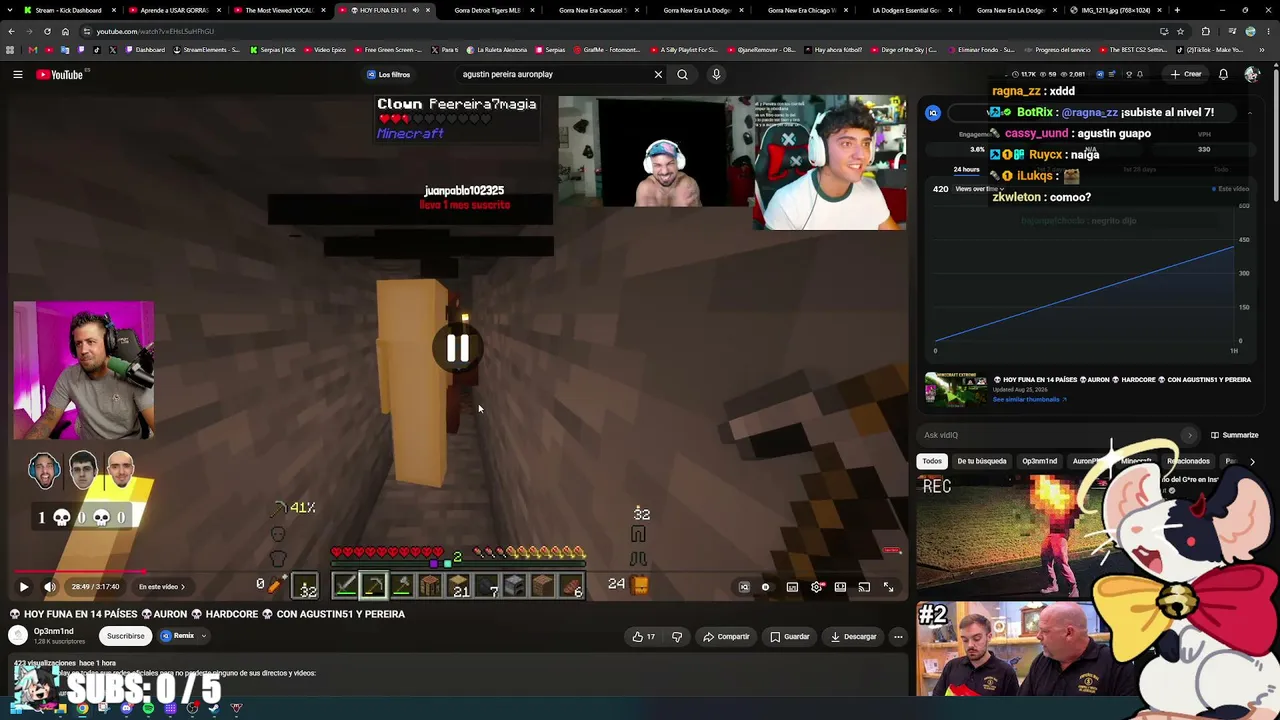Image resolution: width=1280 pixels, height=720 pixels.
Task: Click the vidIQ icon in player controls
Action: (744, 587)
